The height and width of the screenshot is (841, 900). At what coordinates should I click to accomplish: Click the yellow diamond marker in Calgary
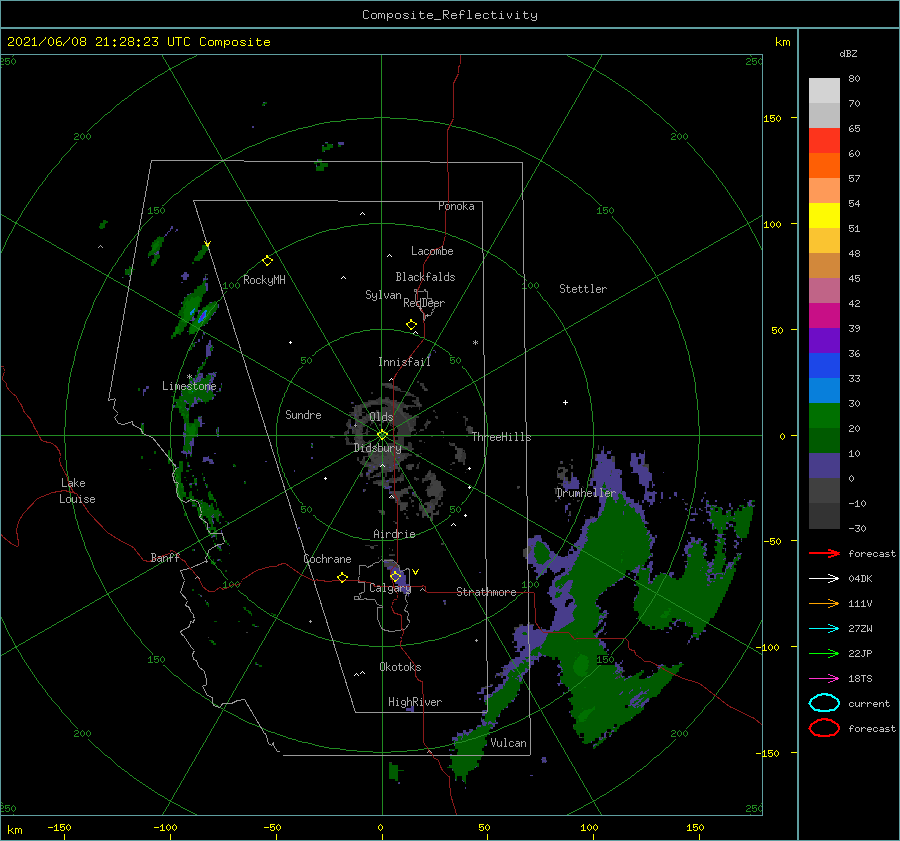(x=395, y=576)
